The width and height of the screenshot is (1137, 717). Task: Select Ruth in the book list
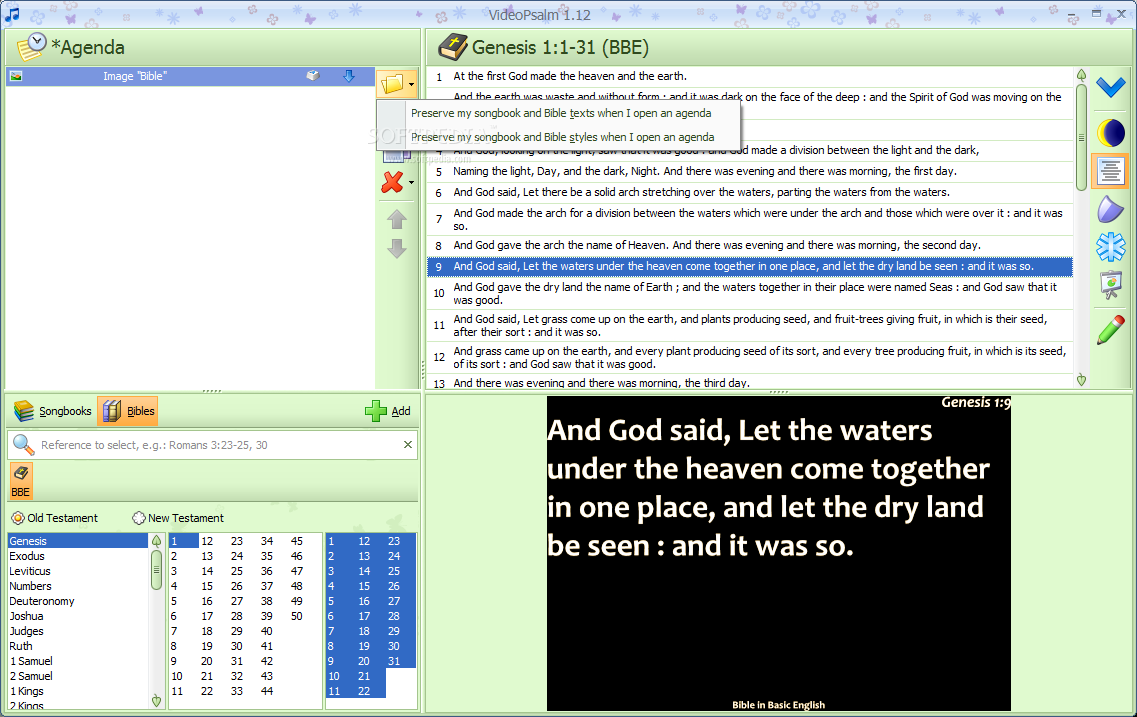78,646
